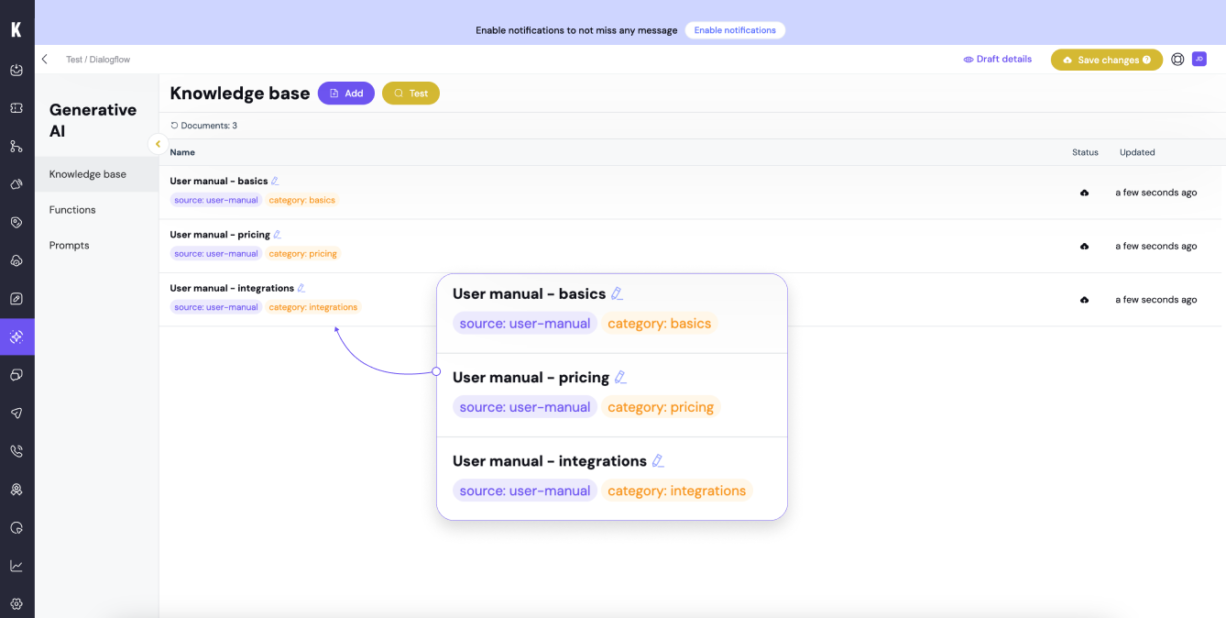Edit name of User manual - basics

tap(275, 181)
